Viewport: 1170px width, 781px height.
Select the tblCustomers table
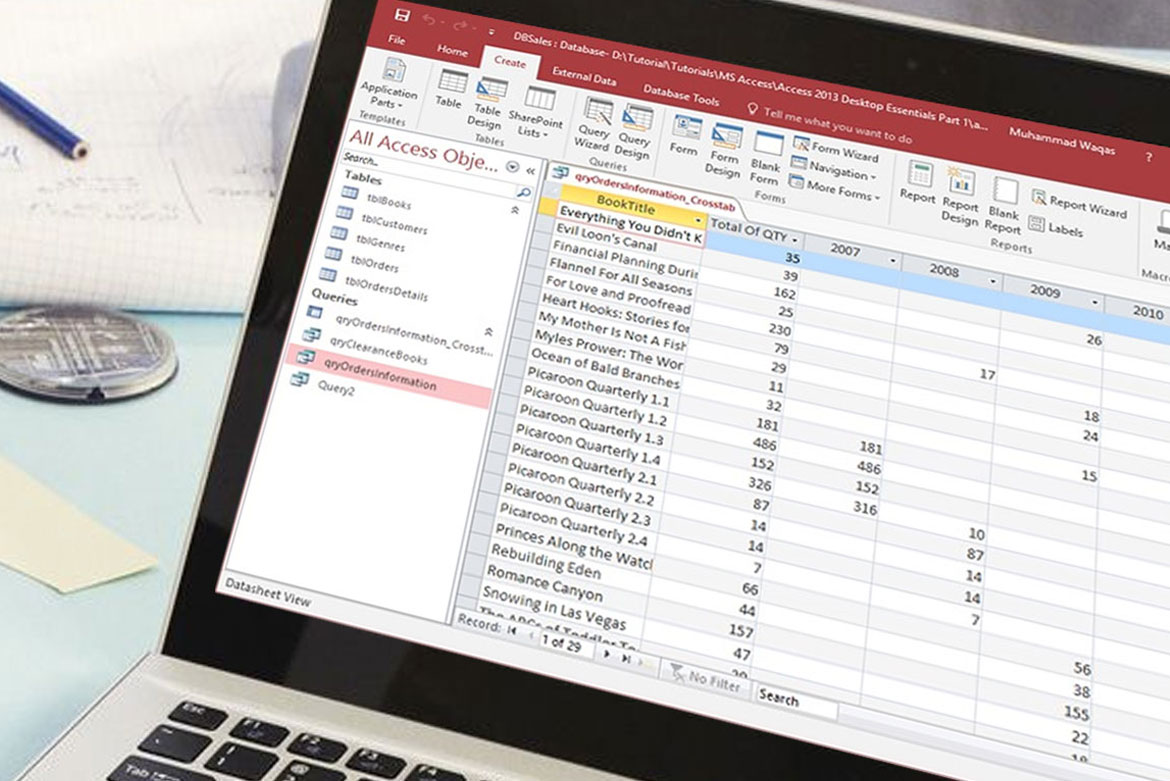[x=384, y=220]
